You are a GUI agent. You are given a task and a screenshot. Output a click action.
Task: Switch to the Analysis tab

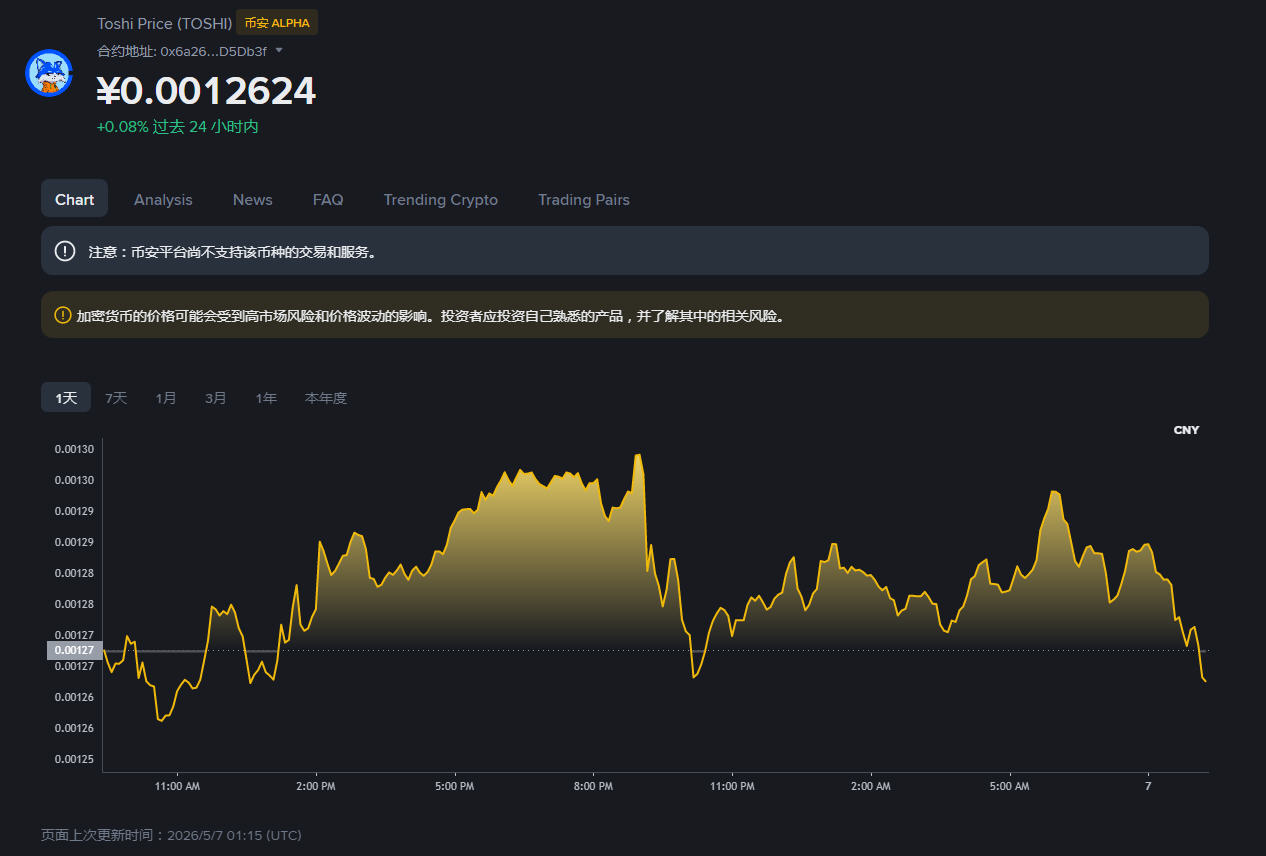pos(163,200)
